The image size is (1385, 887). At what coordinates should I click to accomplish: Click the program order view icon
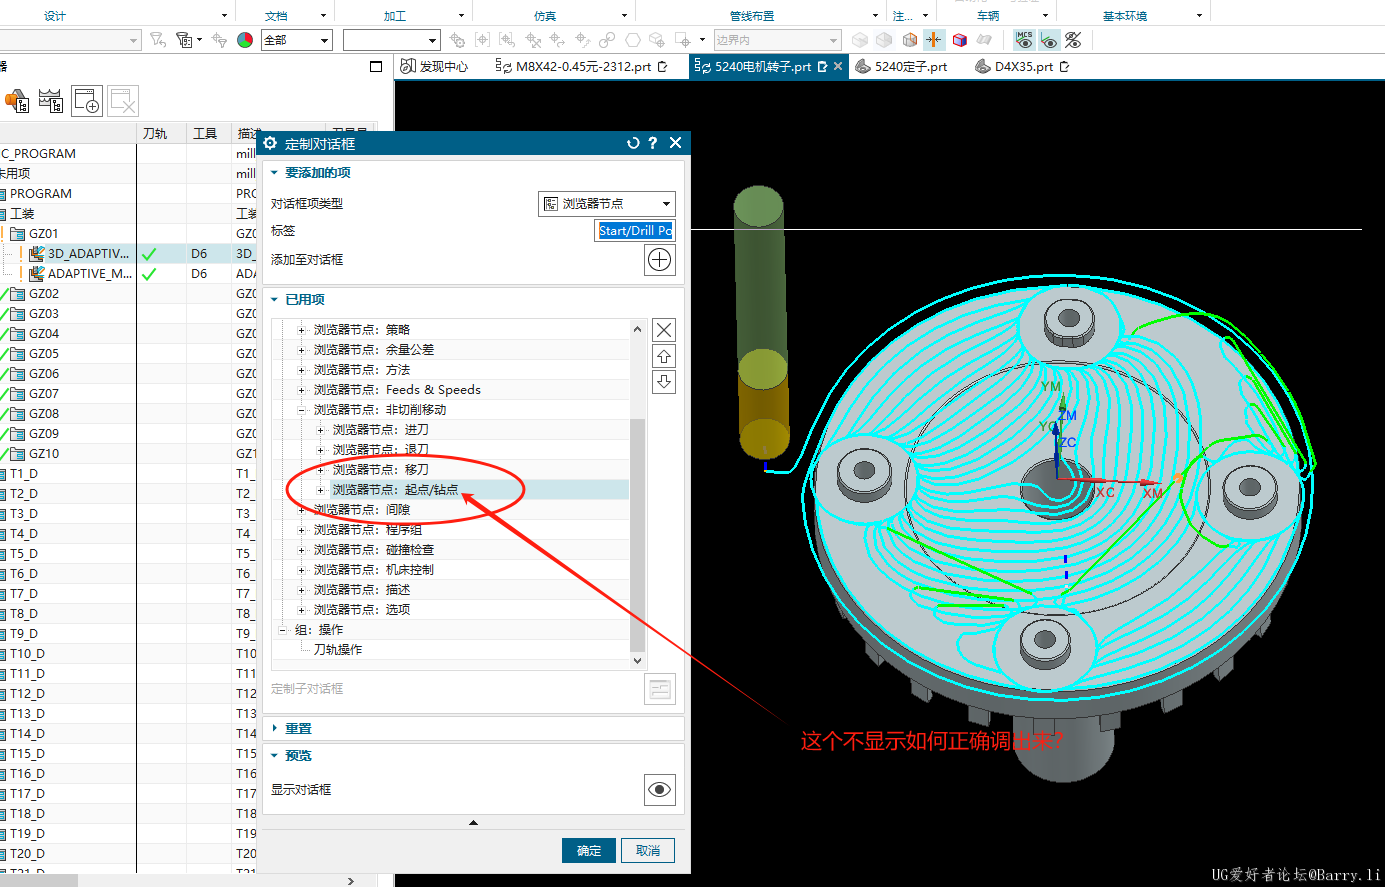(17, 100)
